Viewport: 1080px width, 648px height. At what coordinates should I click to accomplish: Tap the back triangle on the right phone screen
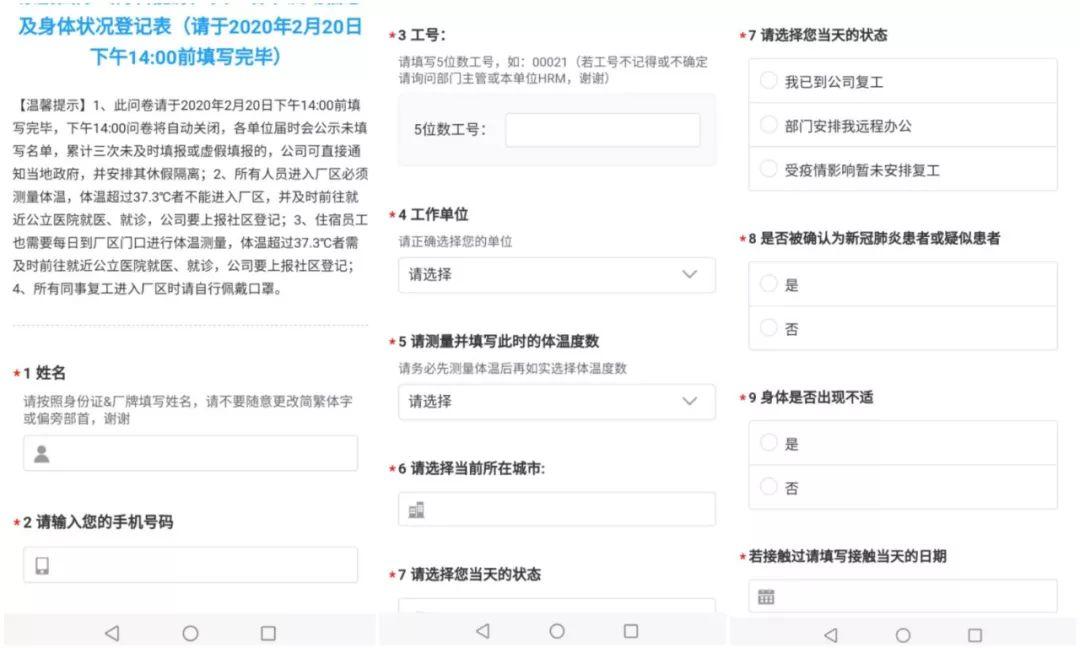(x=830, y=635)
